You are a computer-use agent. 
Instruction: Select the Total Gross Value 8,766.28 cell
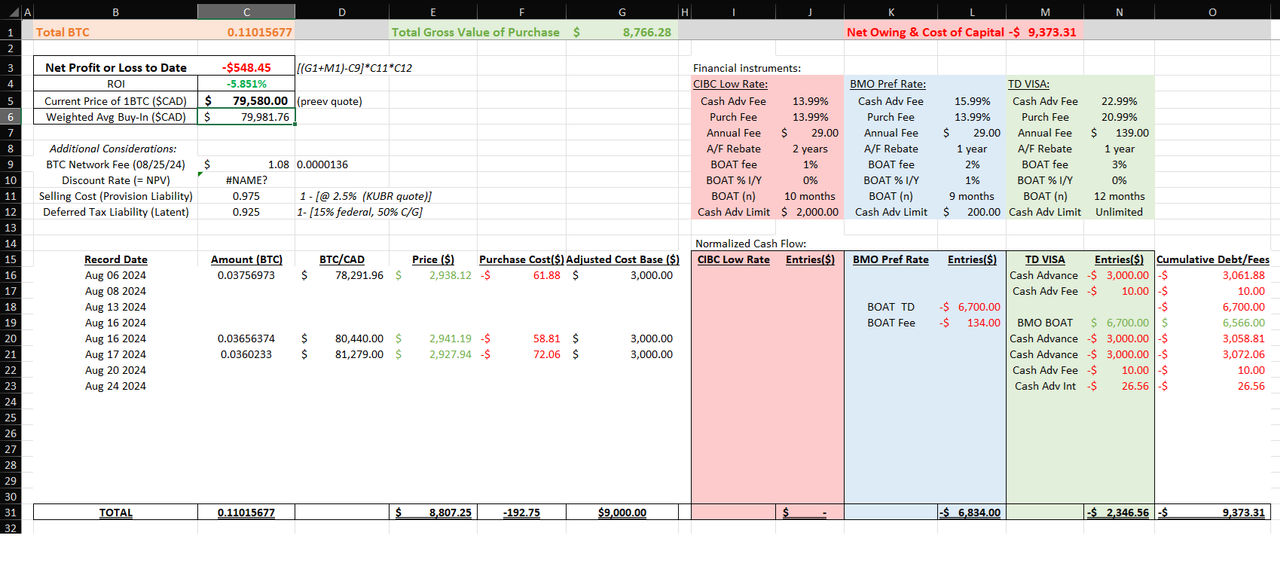(x=622, y=32)
